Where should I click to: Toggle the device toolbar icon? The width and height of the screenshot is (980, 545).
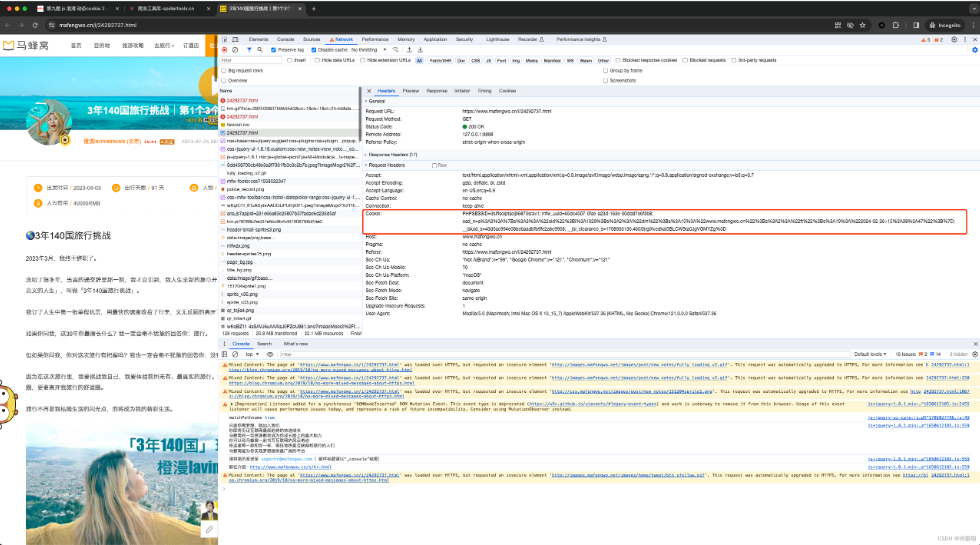[234, 38]
